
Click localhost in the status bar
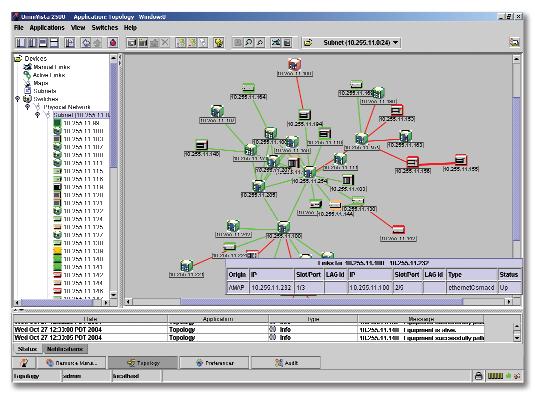tap(126, 376)
